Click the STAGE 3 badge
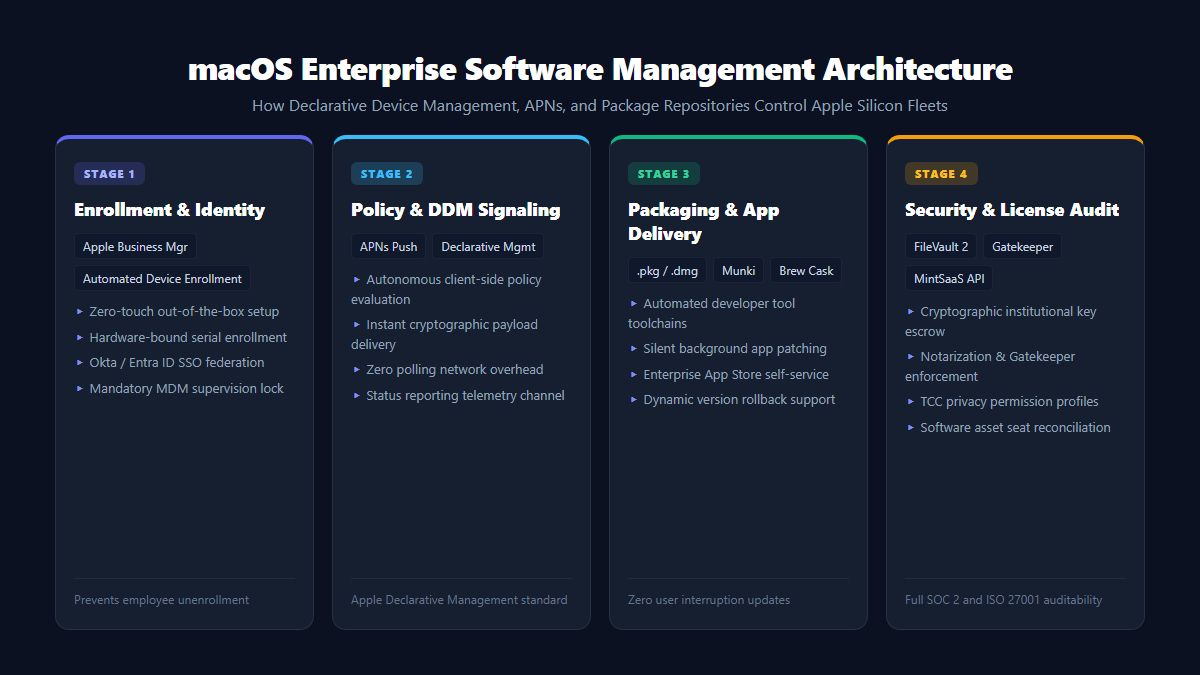The width and height of the screenshot is (1200, 675). pos(664,174)
